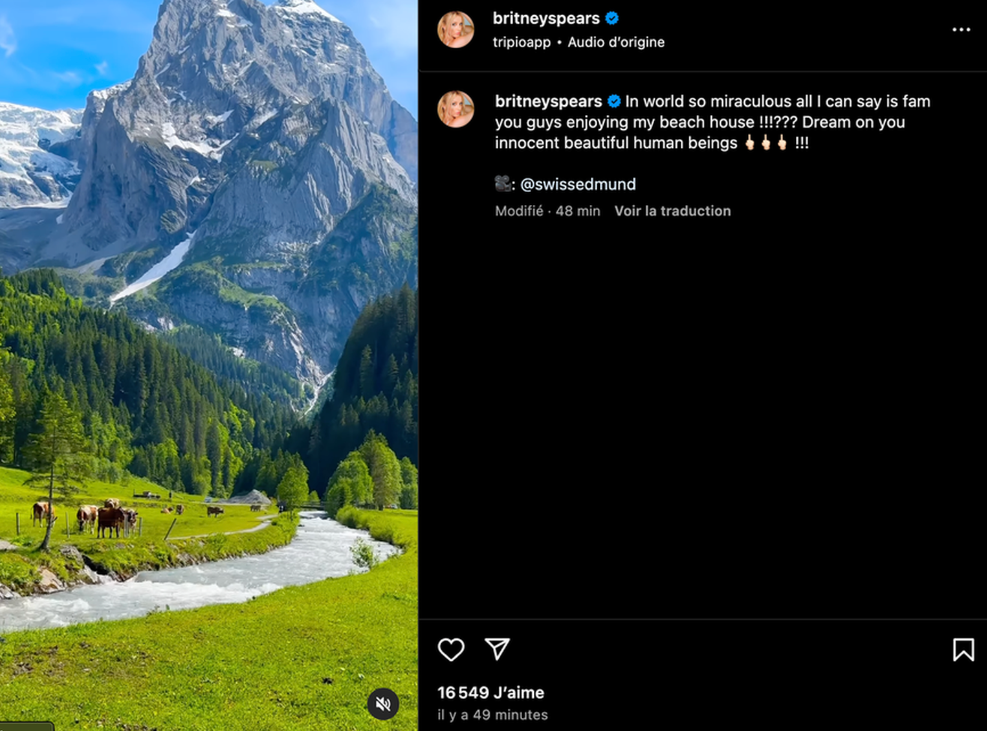
Task: Open the @swissedmund mention link
Action: click(580, 184)
